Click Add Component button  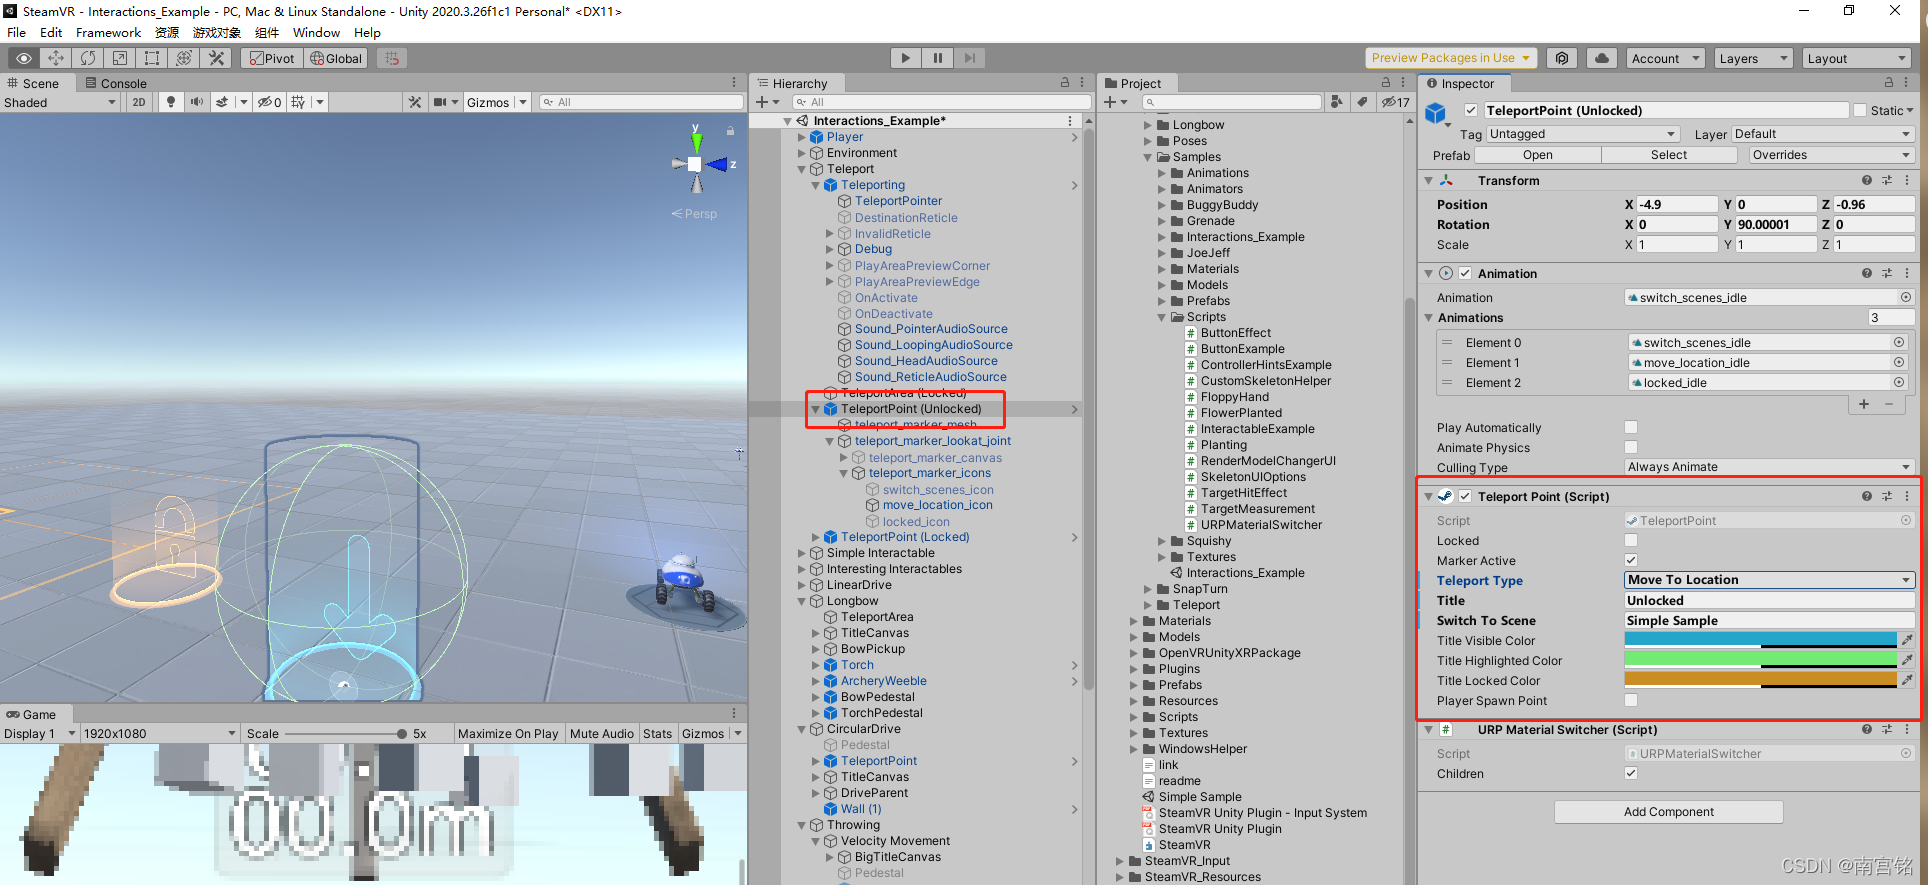[1669, 812]
